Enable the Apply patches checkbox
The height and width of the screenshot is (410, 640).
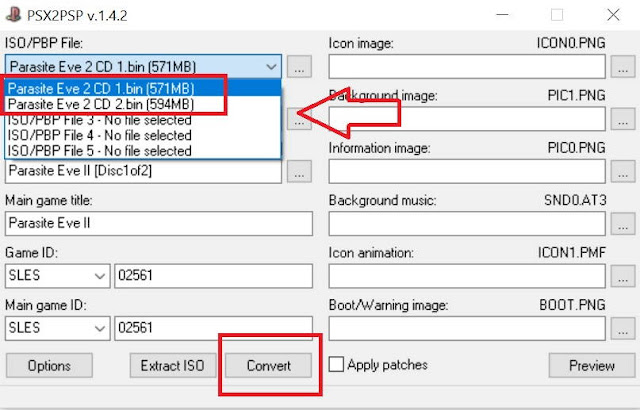pyautogui.click(x=337, y=365)
